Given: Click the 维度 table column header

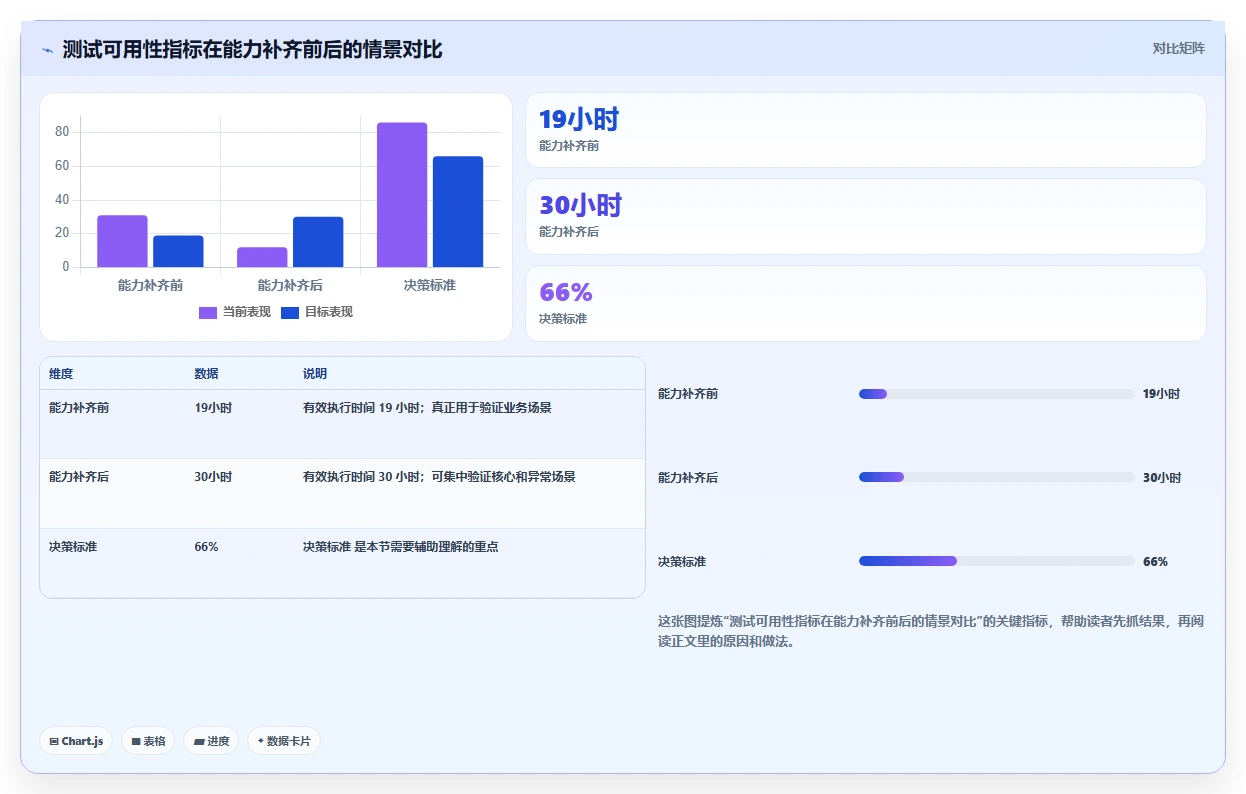Looking at the screenshot, I should (x=61, y=374).
